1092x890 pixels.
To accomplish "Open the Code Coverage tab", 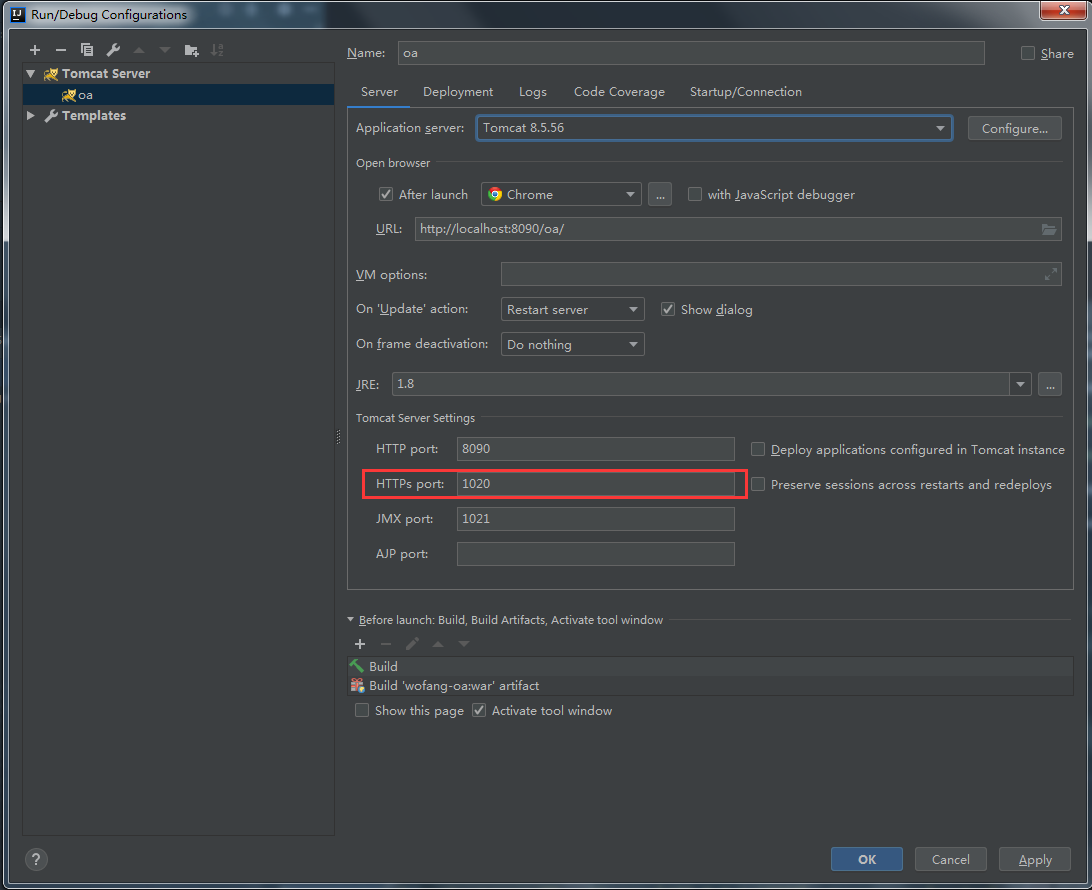I will pos(619,91).
